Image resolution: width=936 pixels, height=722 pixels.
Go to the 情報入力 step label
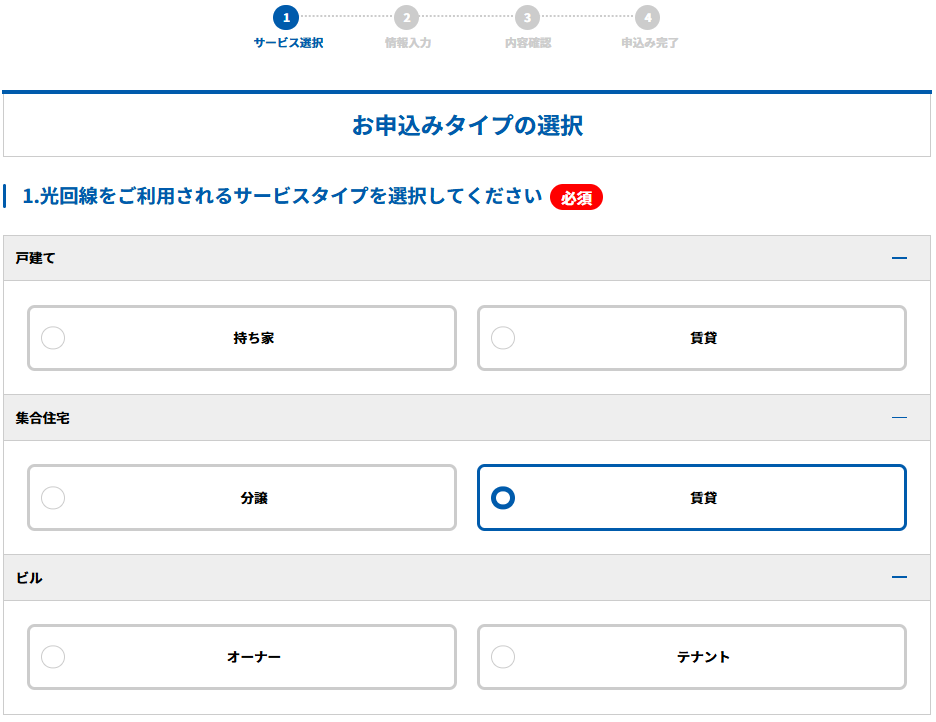click(407, 43)
